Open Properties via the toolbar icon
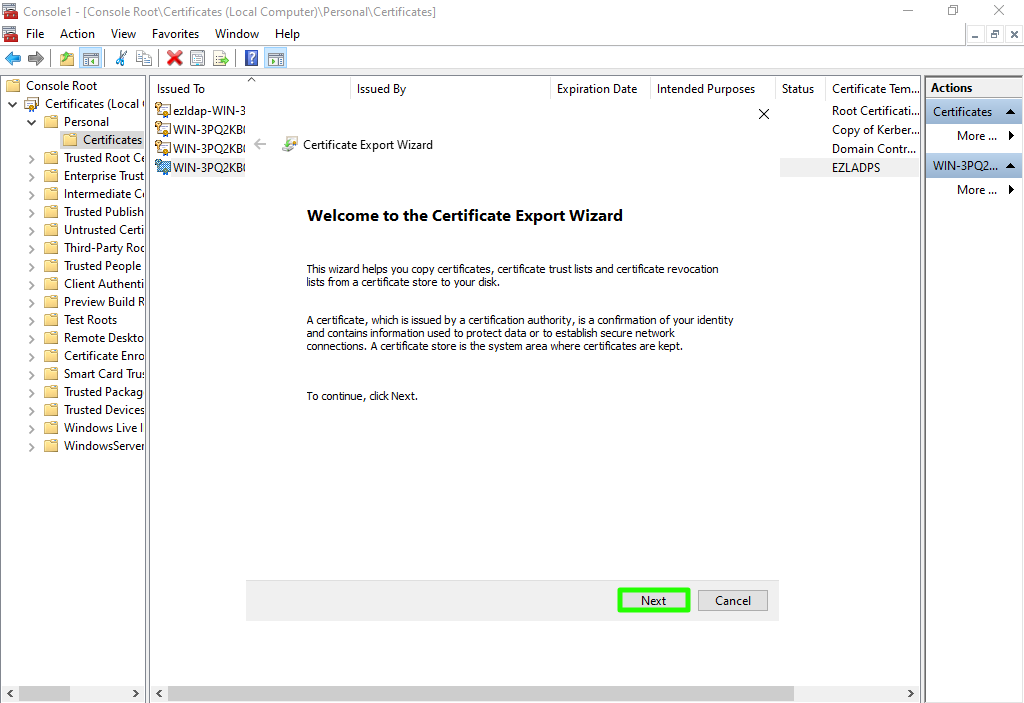 [x=197, y=59]
